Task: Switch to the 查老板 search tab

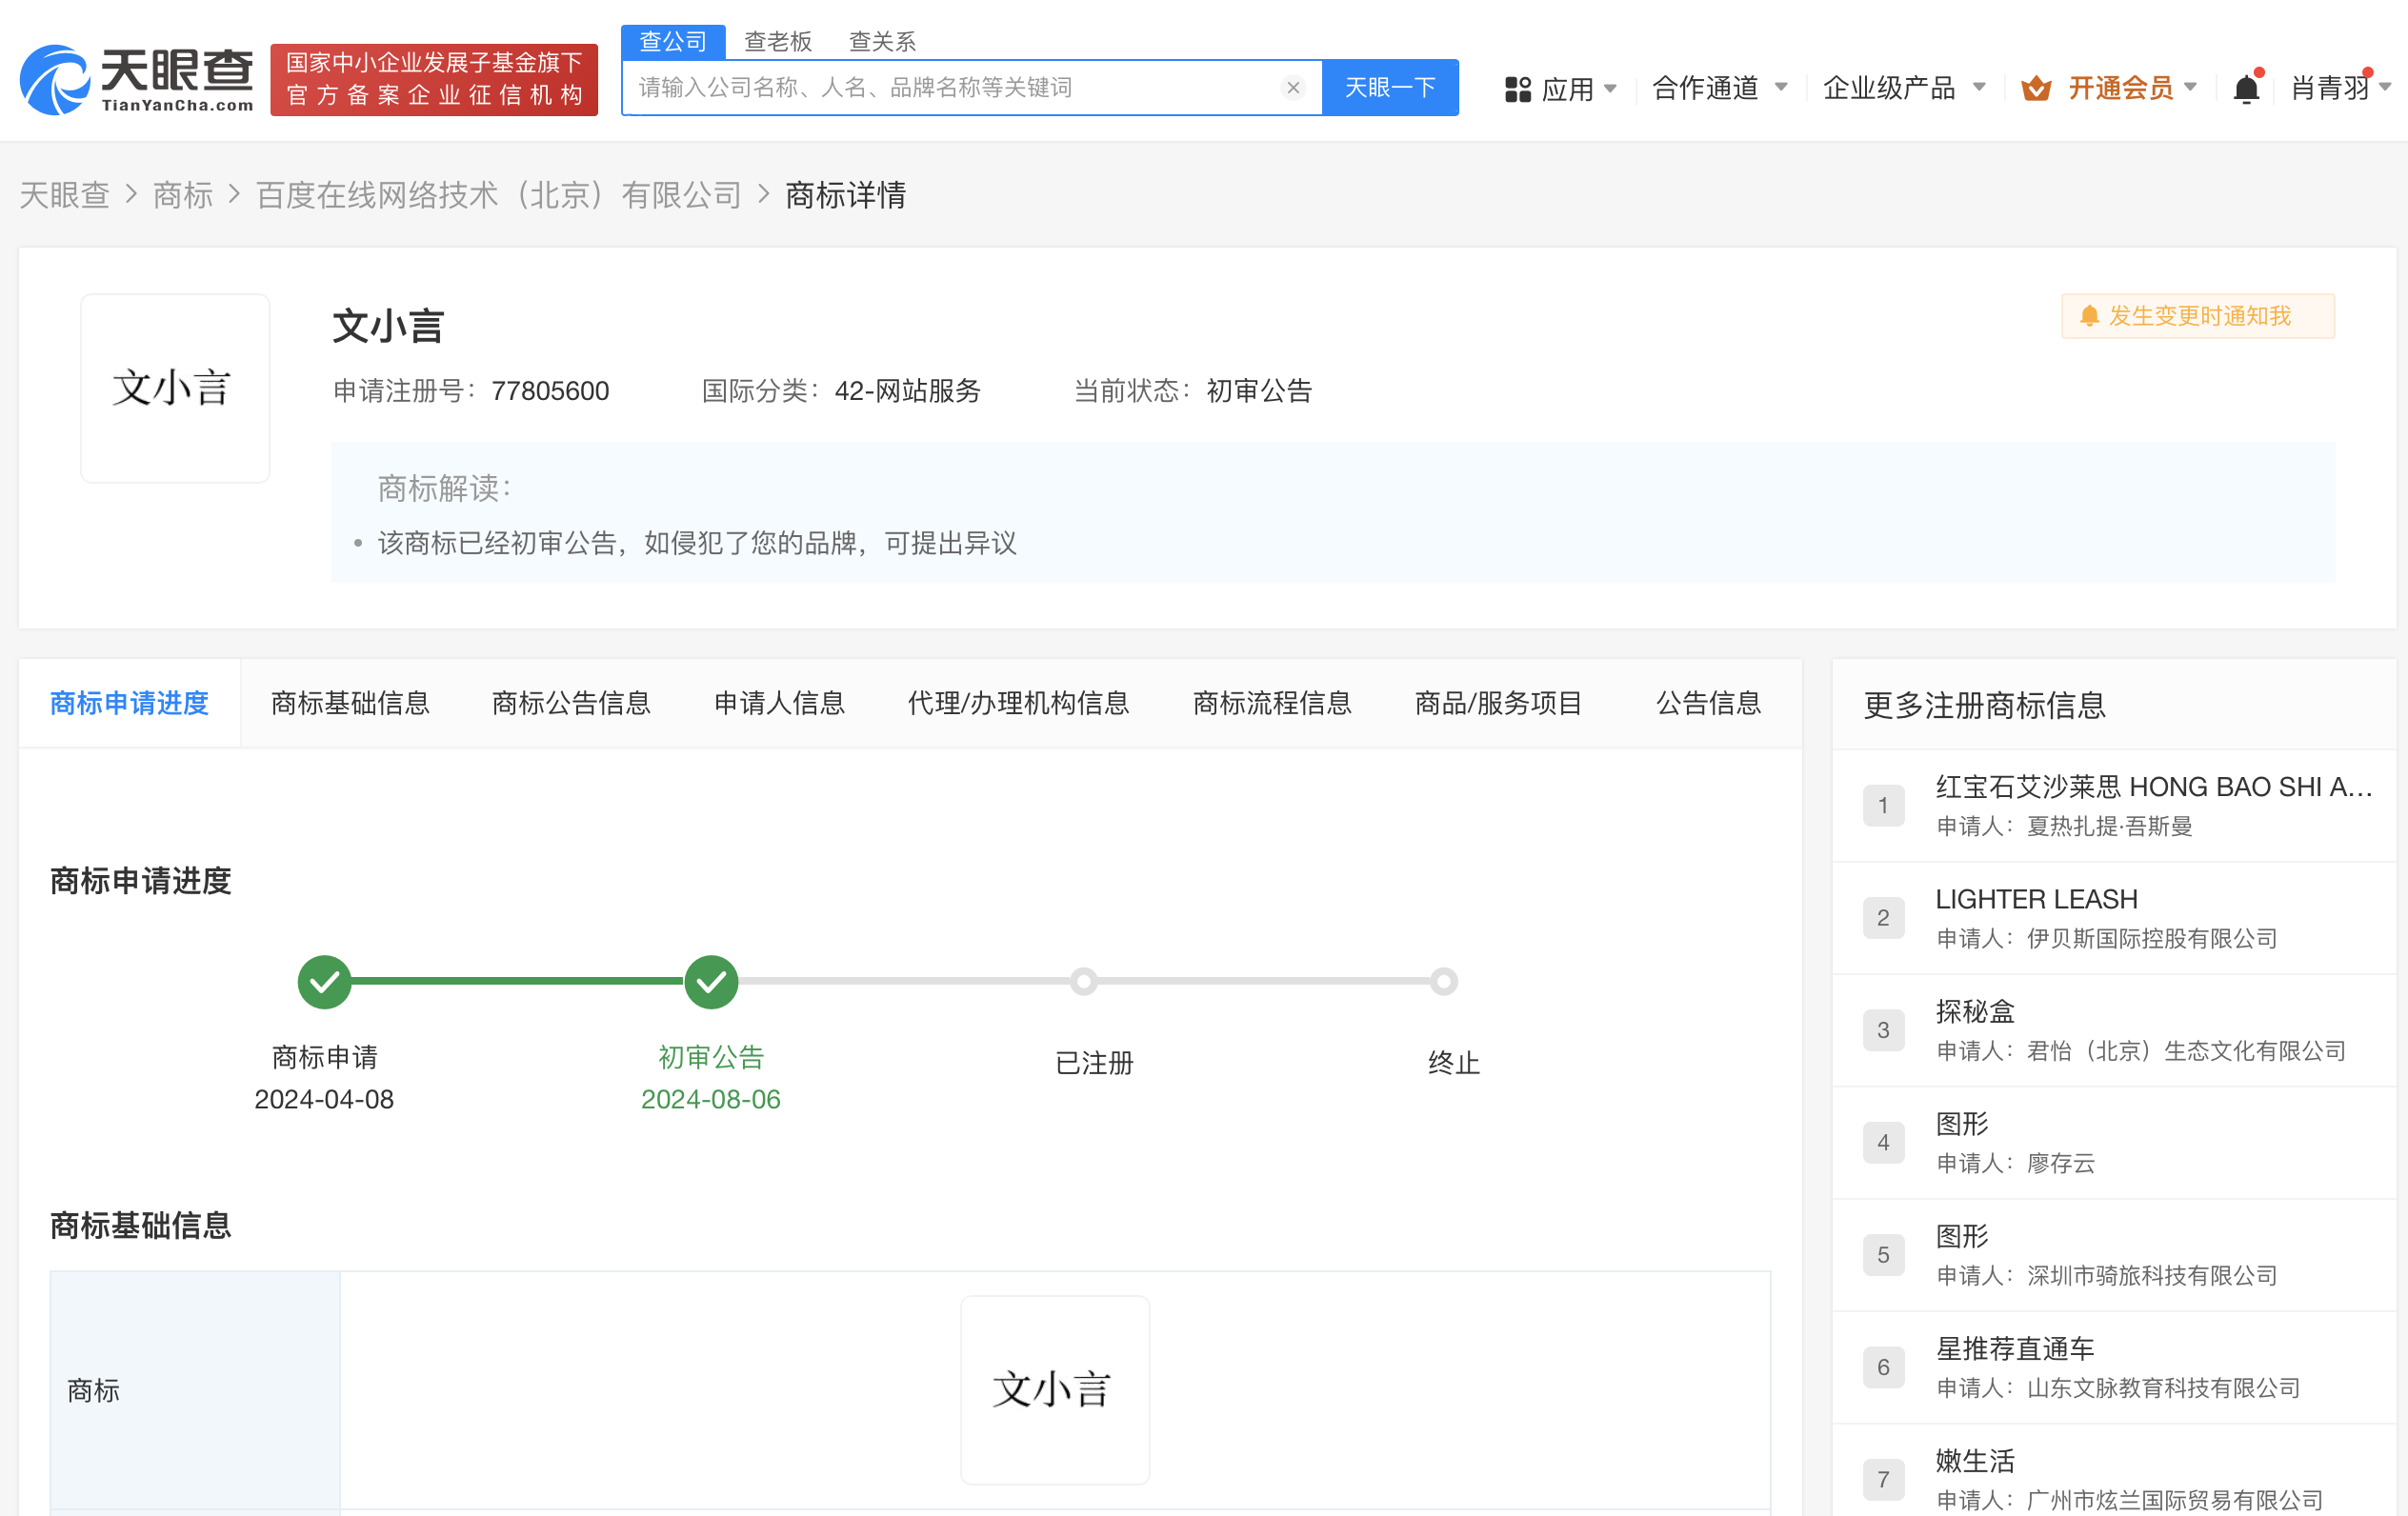Action: pos(779,40)
